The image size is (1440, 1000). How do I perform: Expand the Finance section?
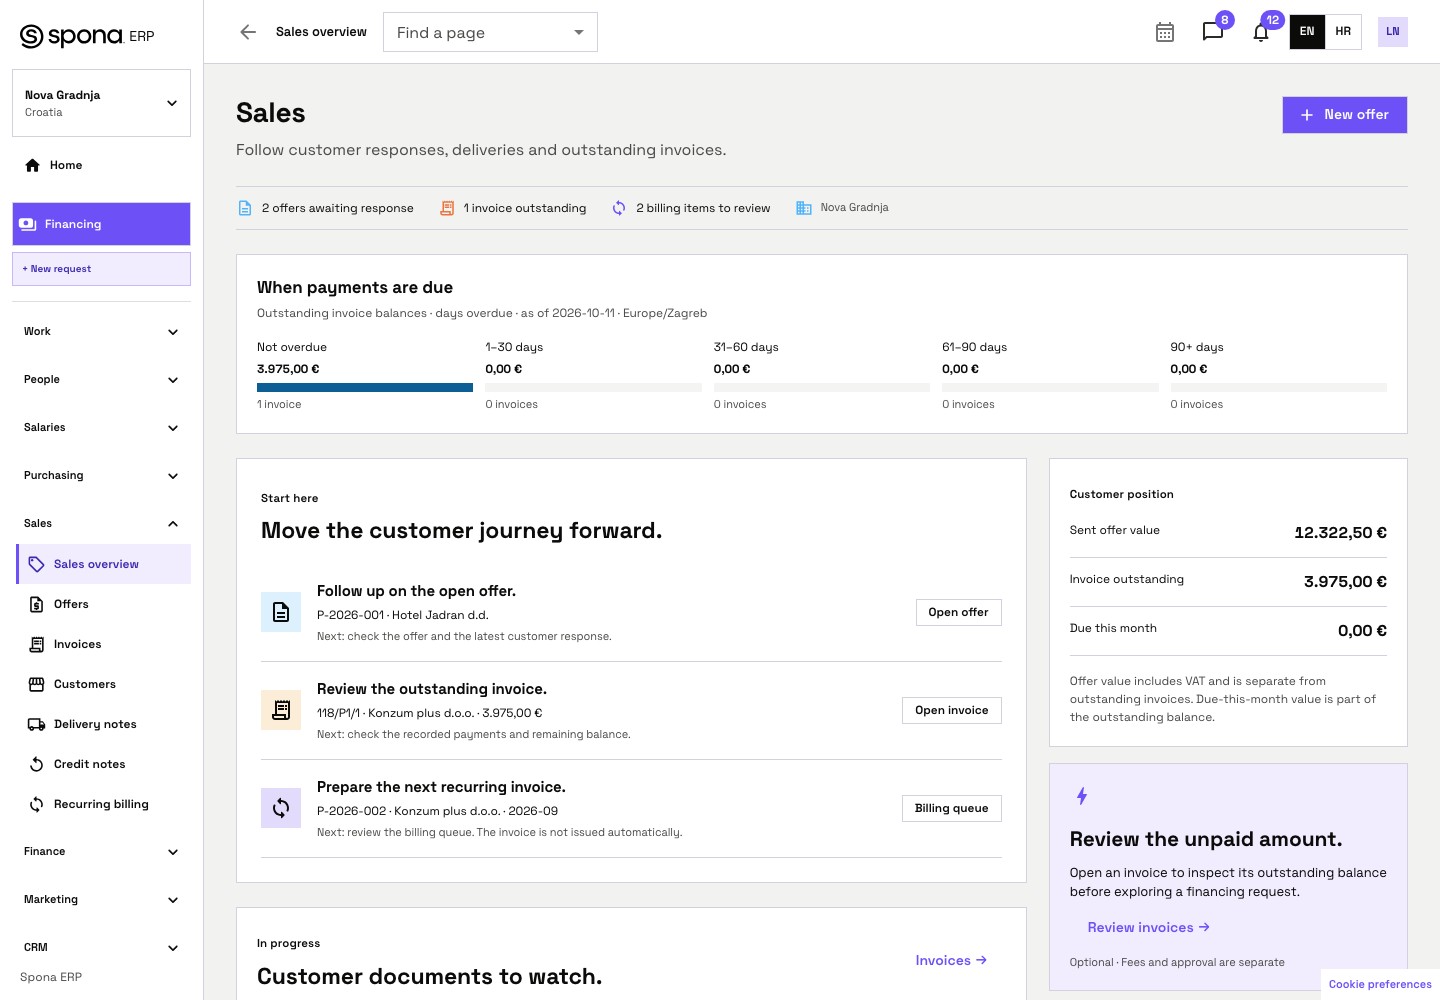click(101, 851)
